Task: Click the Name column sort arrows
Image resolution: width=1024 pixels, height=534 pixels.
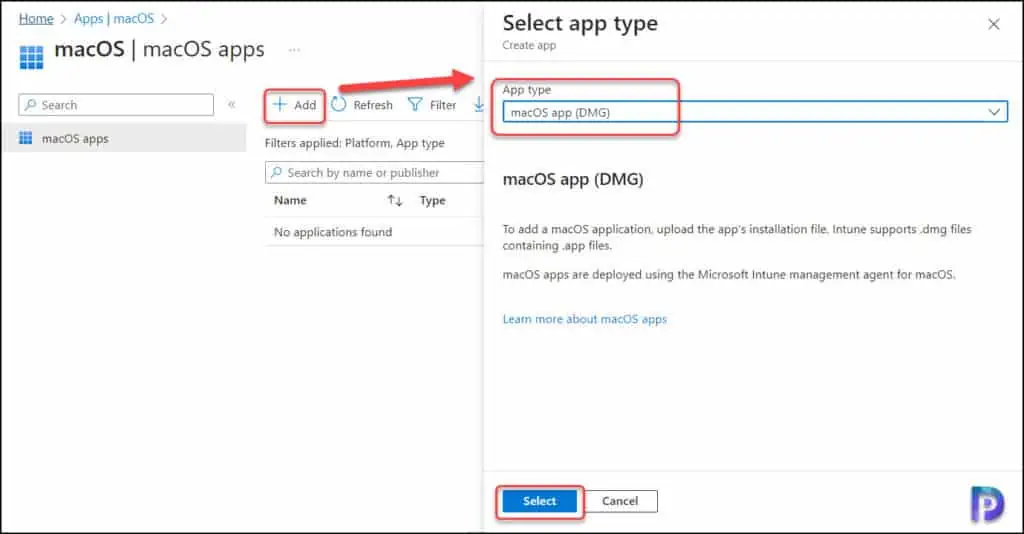Action: [x=394, y=200]
